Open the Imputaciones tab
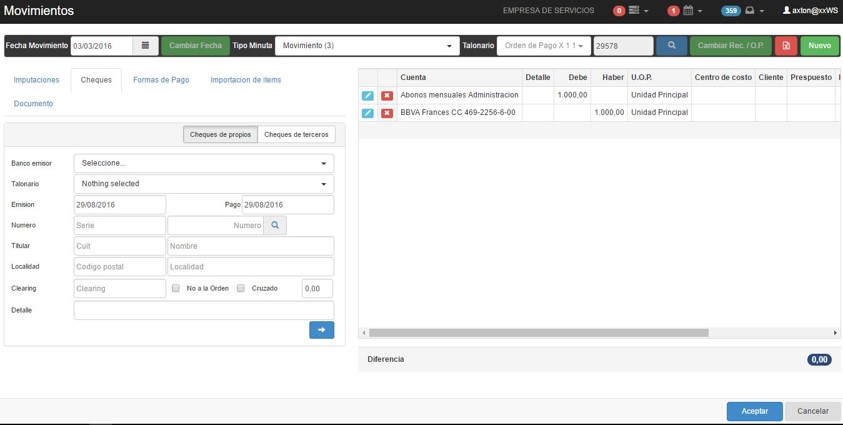 pyautogui.click(x=37, y=80)
